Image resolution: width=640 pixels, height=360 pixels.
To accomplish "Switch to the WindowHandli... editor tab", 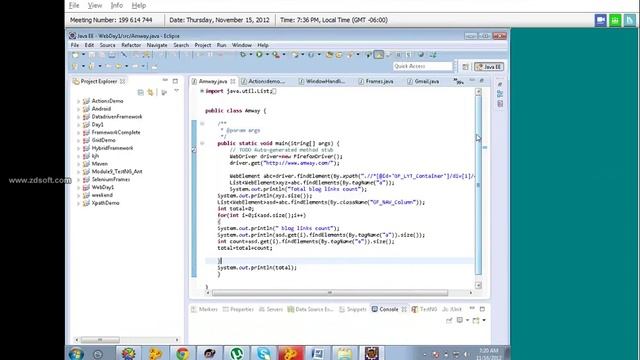I will (322, 81).
